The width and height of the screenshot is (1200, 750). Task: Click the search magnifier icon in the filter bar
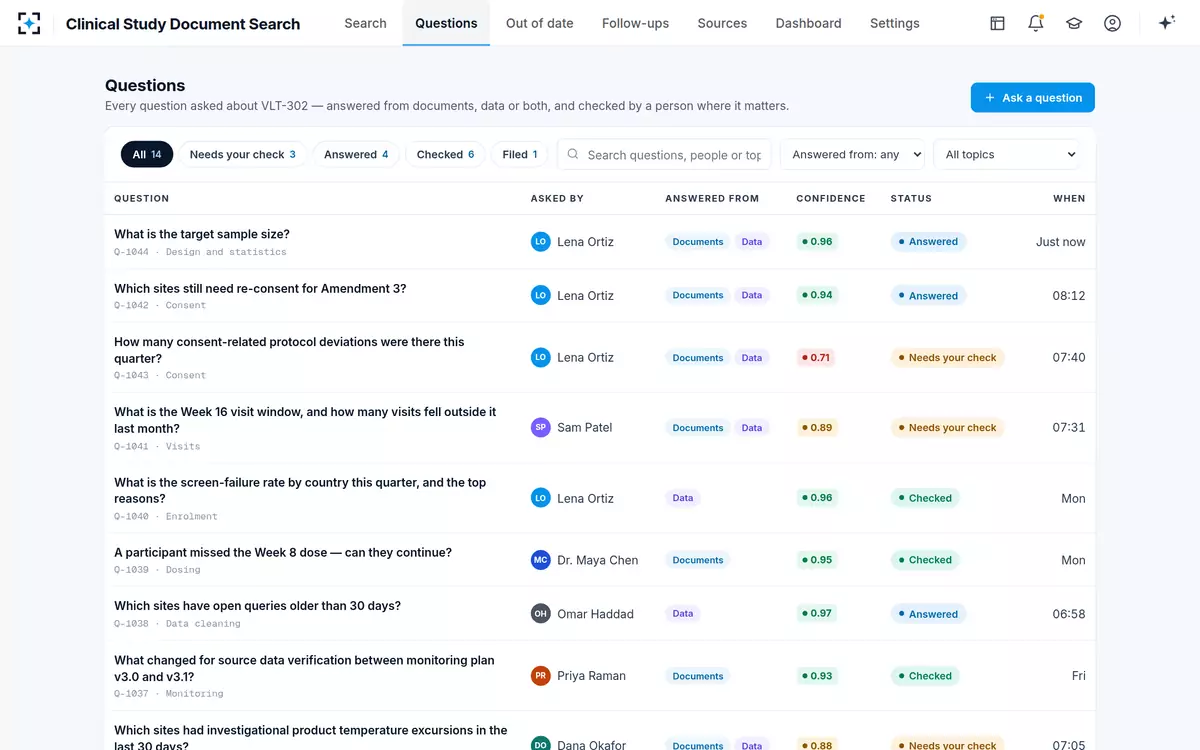[573, 155]
